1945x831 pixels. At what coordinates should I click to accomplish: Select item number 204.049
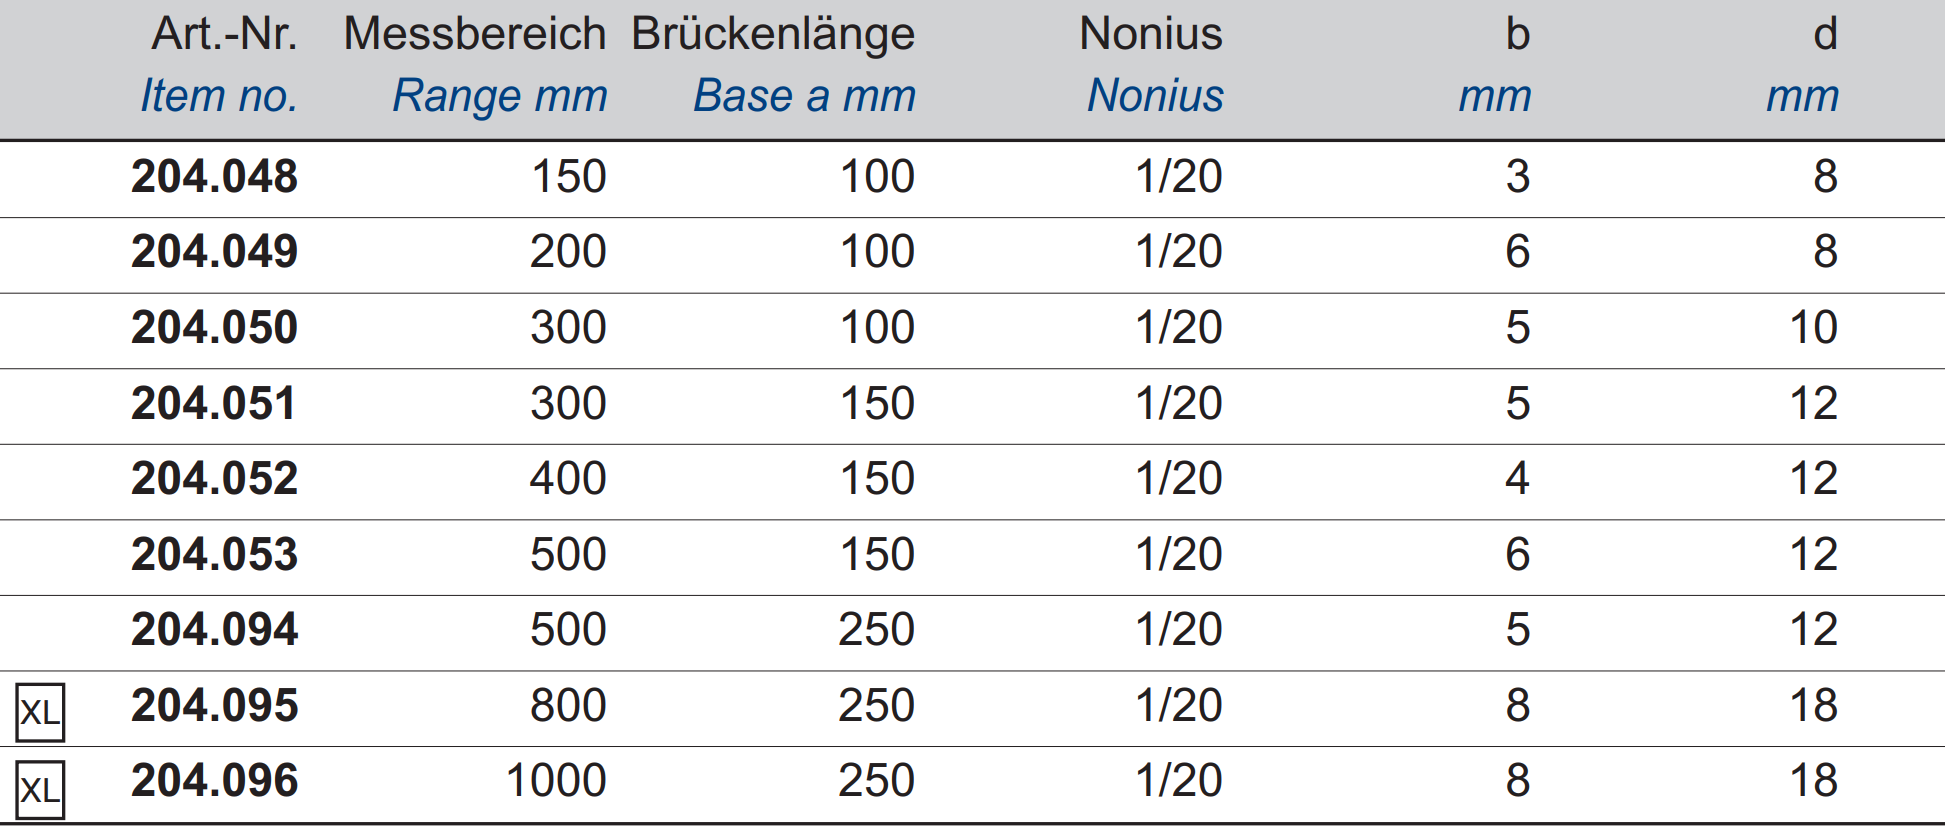click(x=214, y=251)
